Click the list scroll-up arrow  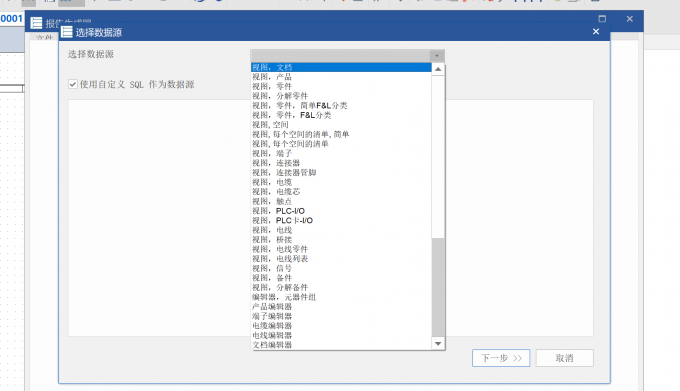coord(438,69)
